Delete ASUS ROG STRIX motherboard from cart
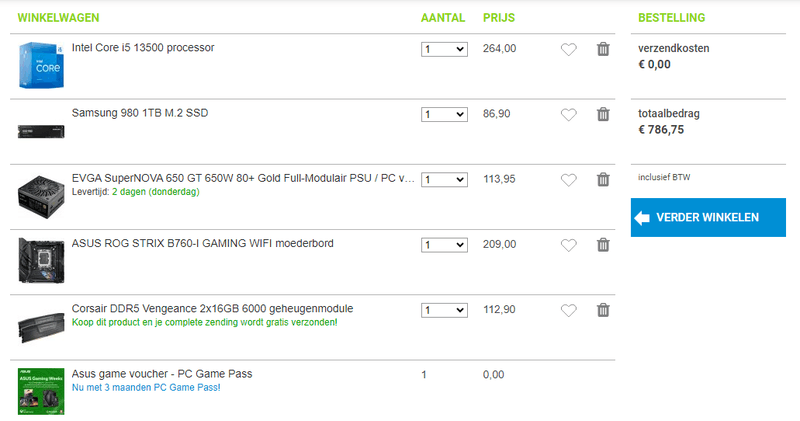Screen dimensions: 800x421 coord(603,245)
